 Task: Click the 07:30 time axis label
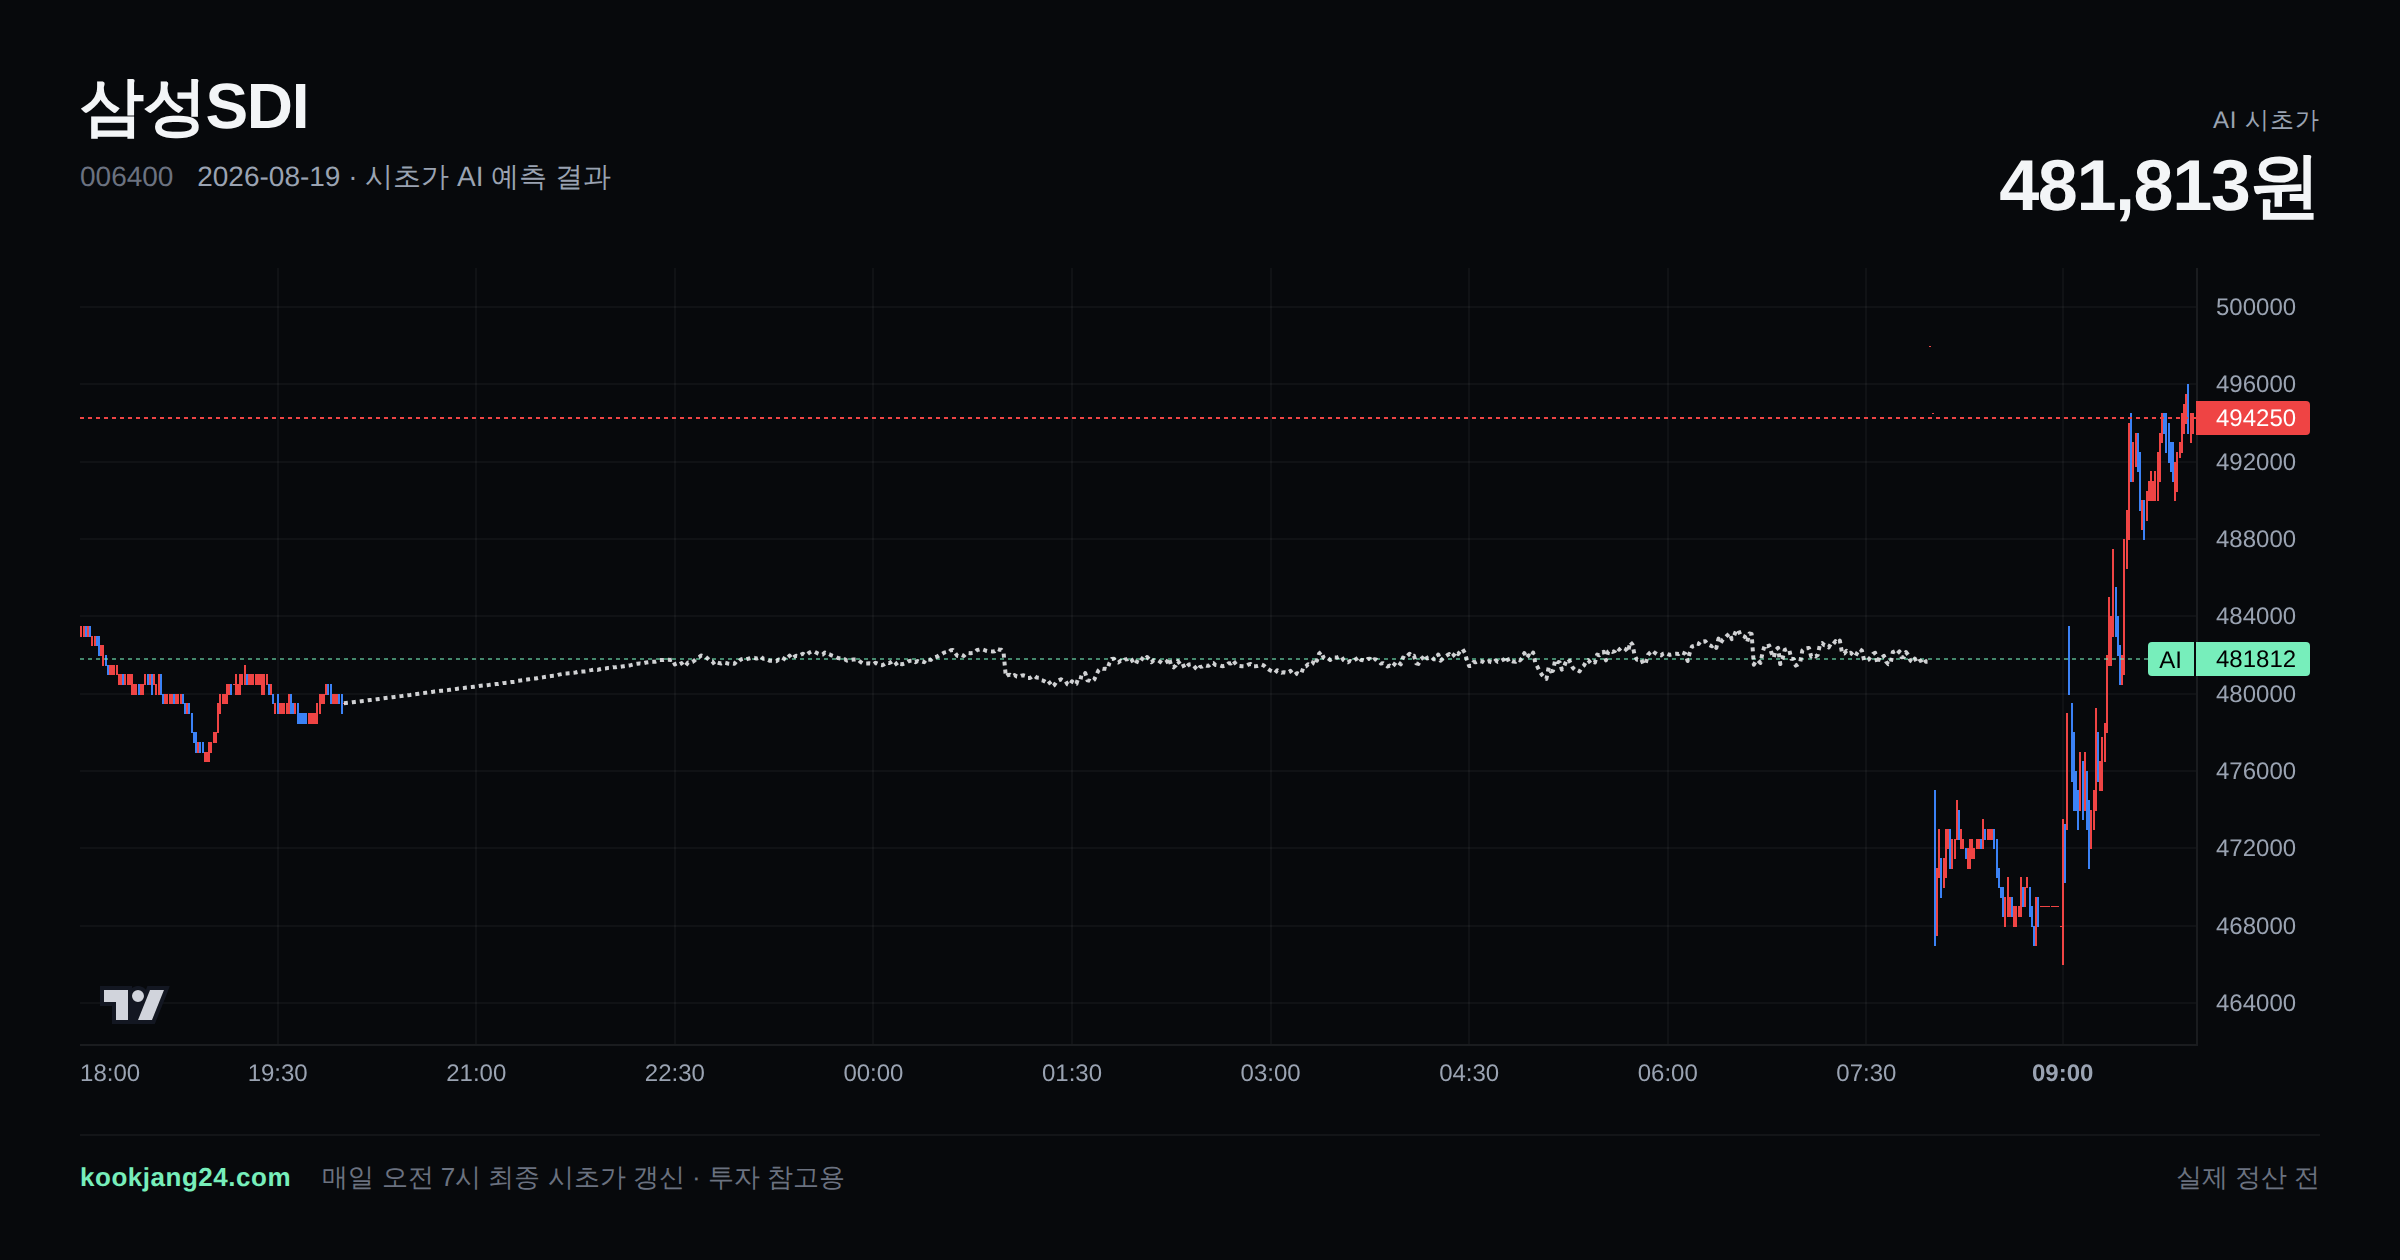pyautogui.click(x=1866, y=1073)
